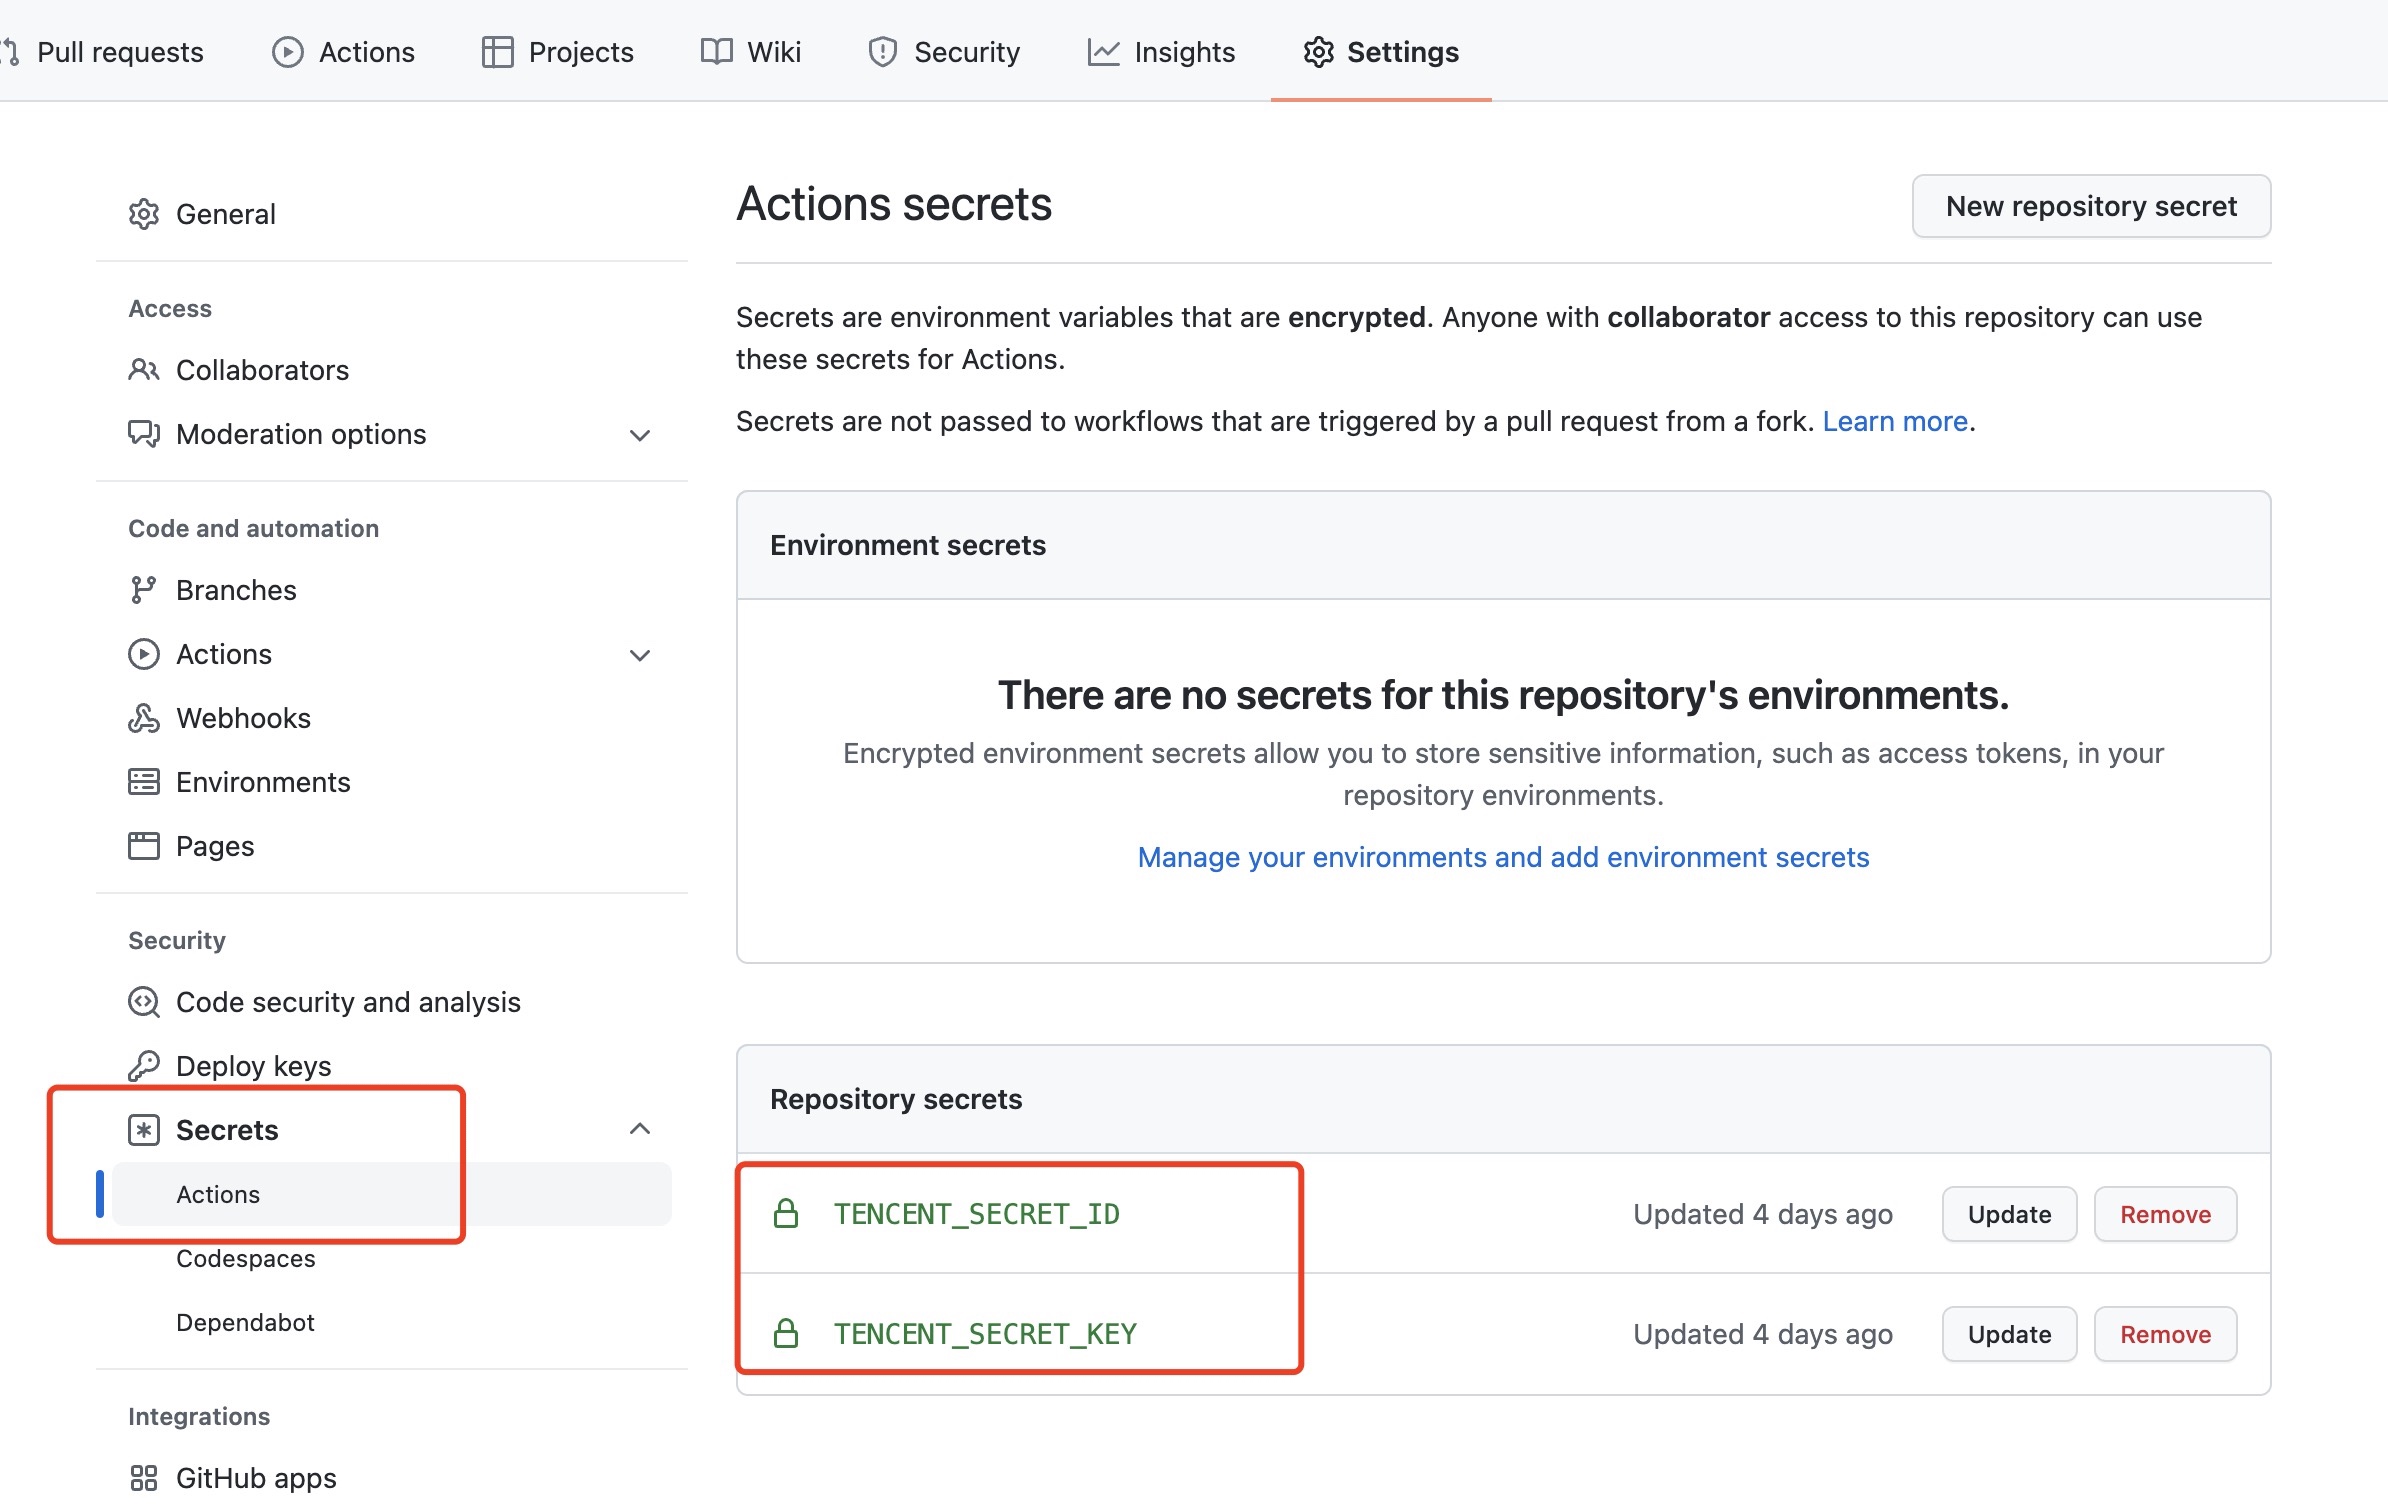
Task: Remove the TENCENT_SECRET_KEY secret
Action: (2165, 1334)
